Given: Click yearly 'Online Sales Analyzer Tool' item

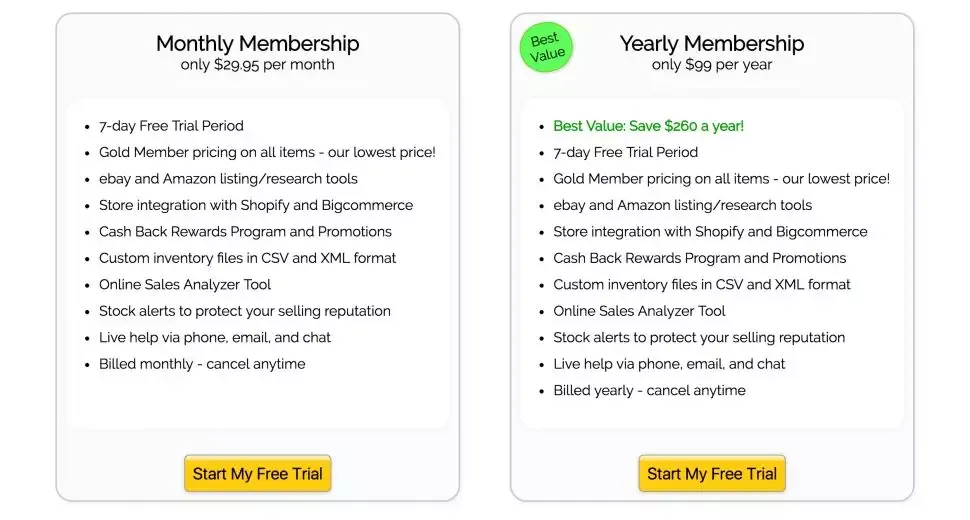Looking at the screenshot, I should coord(639,312).
